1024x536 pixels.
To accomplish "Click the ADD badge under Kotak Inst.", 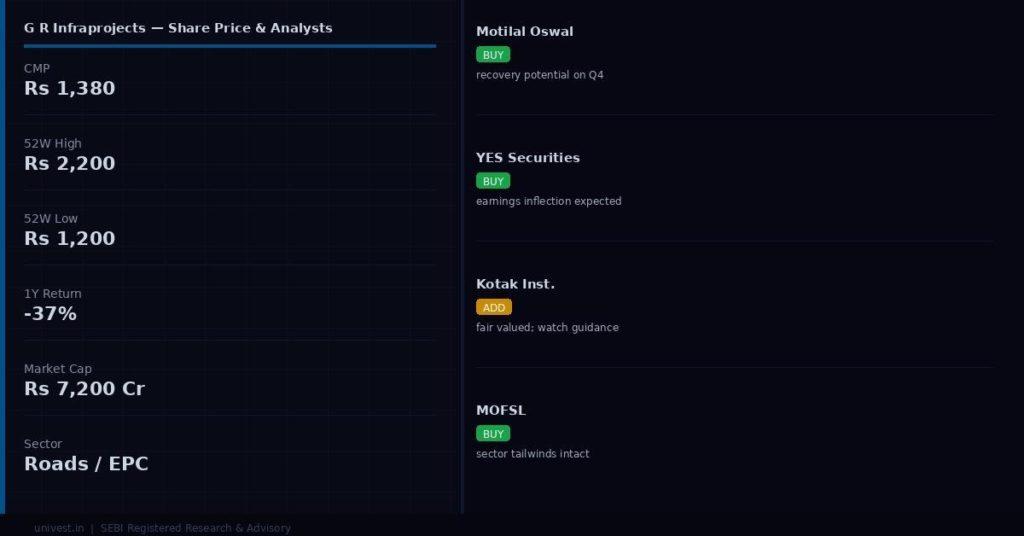I will click(494, 307).
